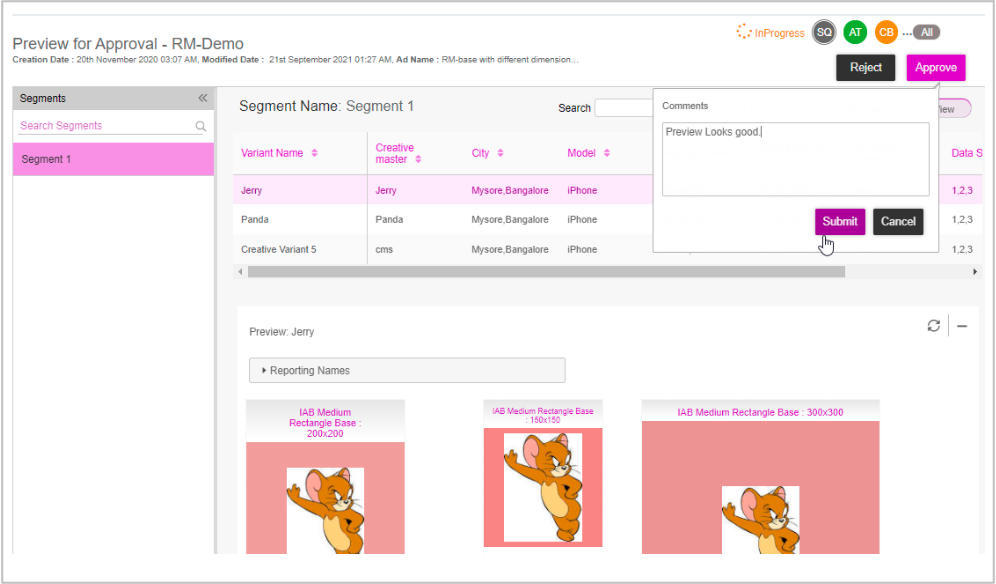This screenshot has height=584, width=996.
Task: Click iPhone in the Panda row
Action: 582,219
